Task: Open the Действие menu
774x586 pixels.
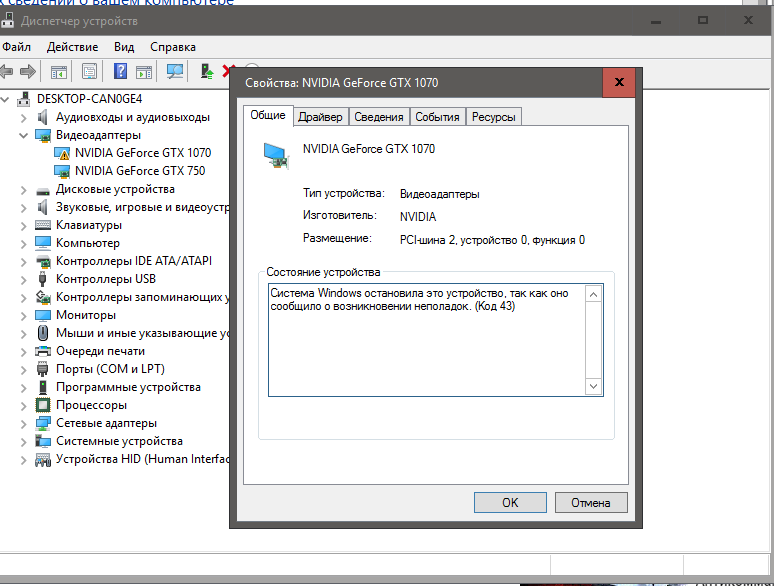Action: pos(73,47)
